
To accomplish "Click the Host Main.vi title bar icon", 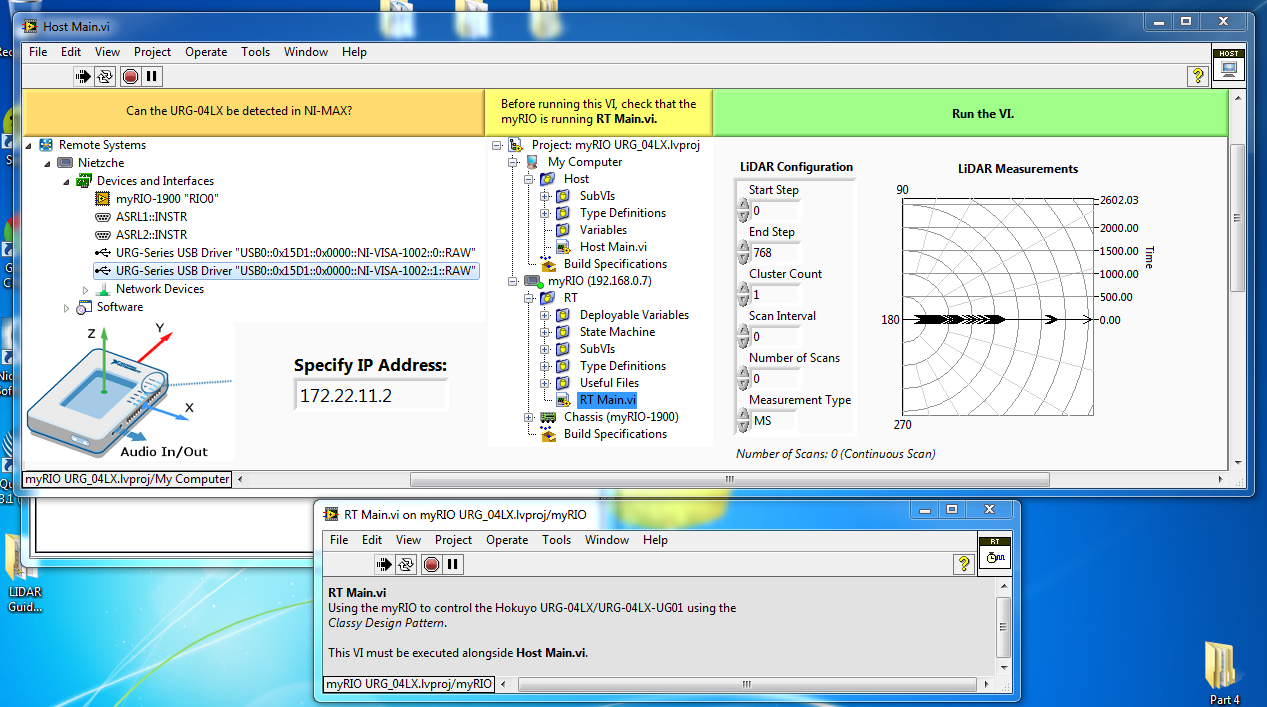I will [x=30, y=25].
